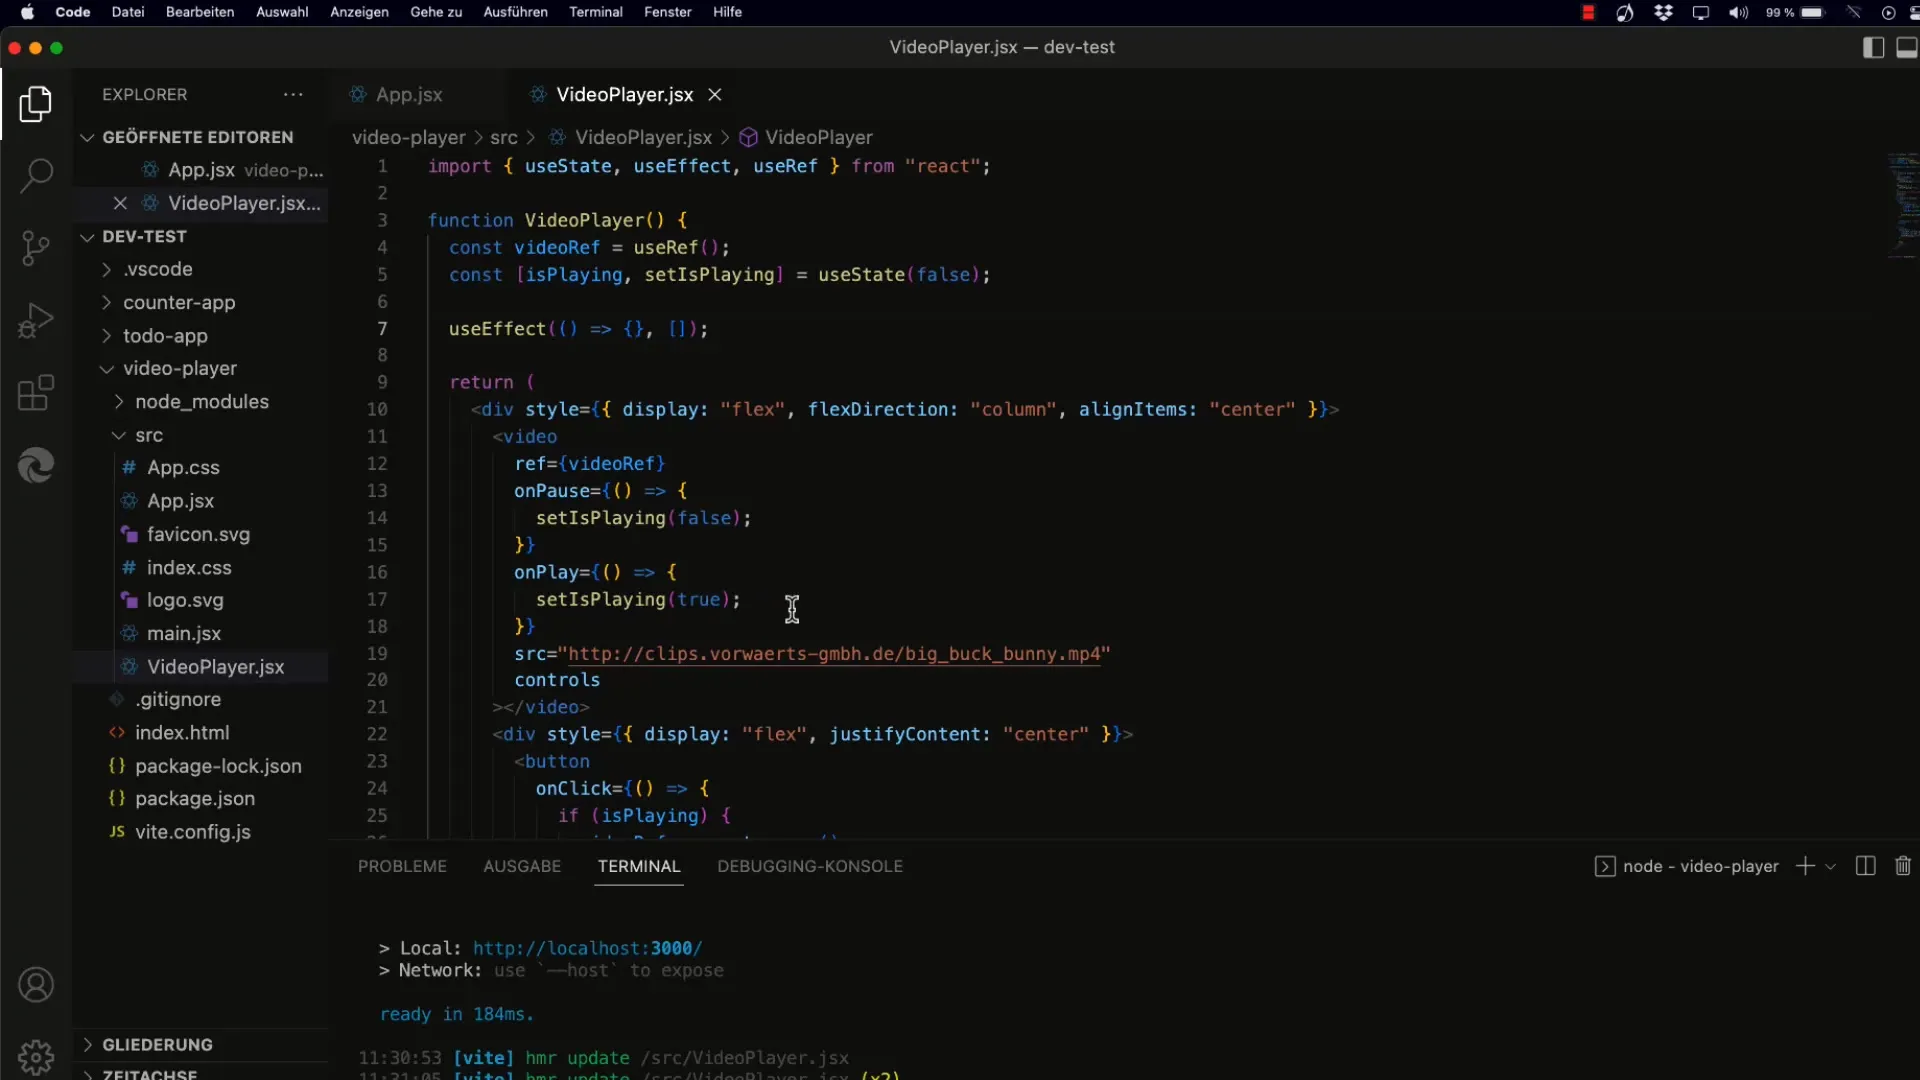
Task: Collapse the src folder
Action: coord(149,435)
